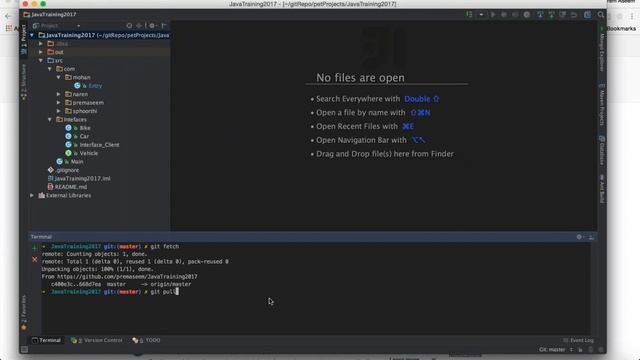Open the Project panel settings gear
Image resolution: width=640 pixels, height=360 pixels.
pos(152,26)
